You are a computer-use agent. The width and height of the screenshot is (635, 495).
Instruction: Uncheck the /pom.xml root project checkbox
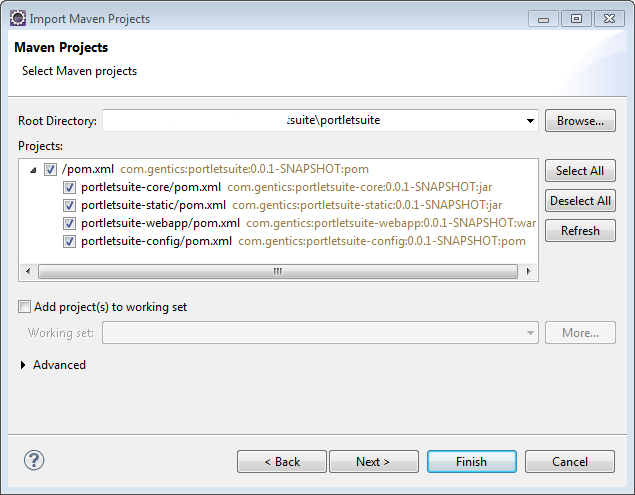click(x=50, y=169)
